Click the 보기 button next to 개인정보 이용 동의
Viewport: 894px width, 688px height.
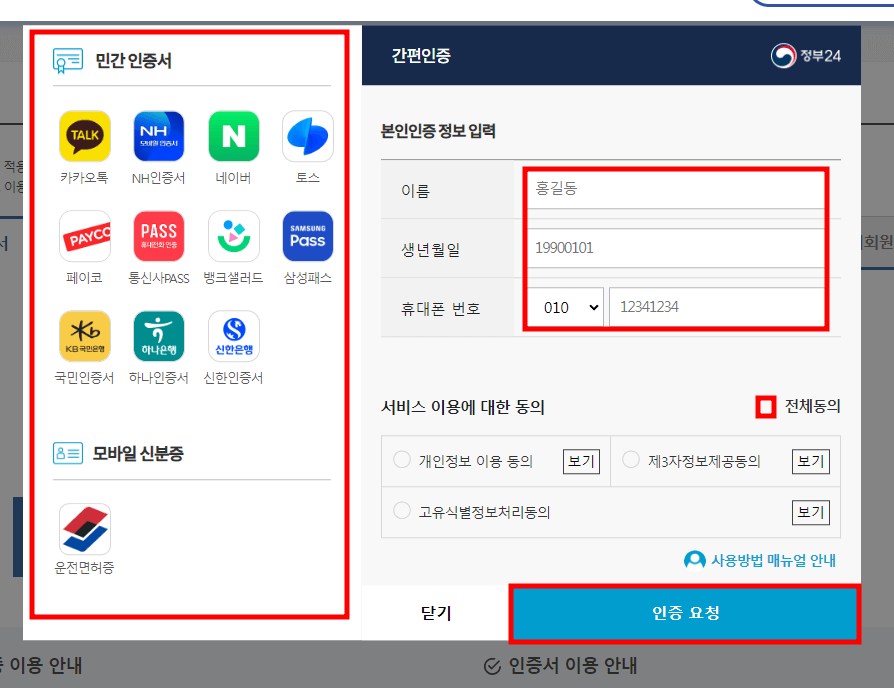point(581,461)
